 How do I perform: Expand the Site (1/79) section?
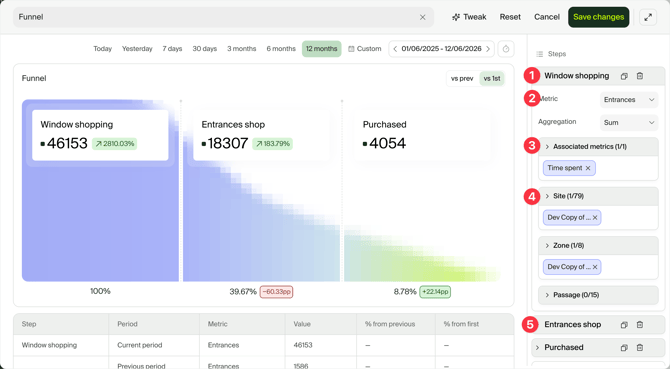(x=598, y=196)
